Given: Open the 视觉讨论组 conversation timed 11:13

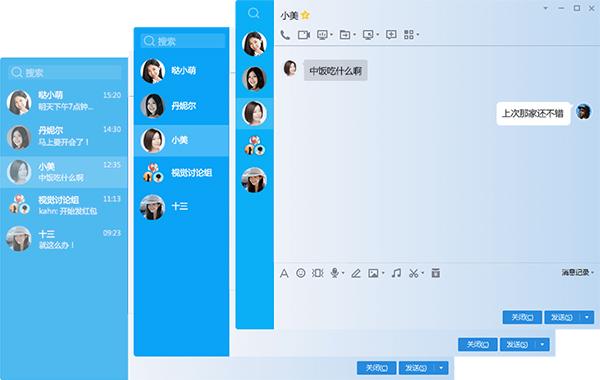Looking at the screenshot, I should [x=64, y=204].
